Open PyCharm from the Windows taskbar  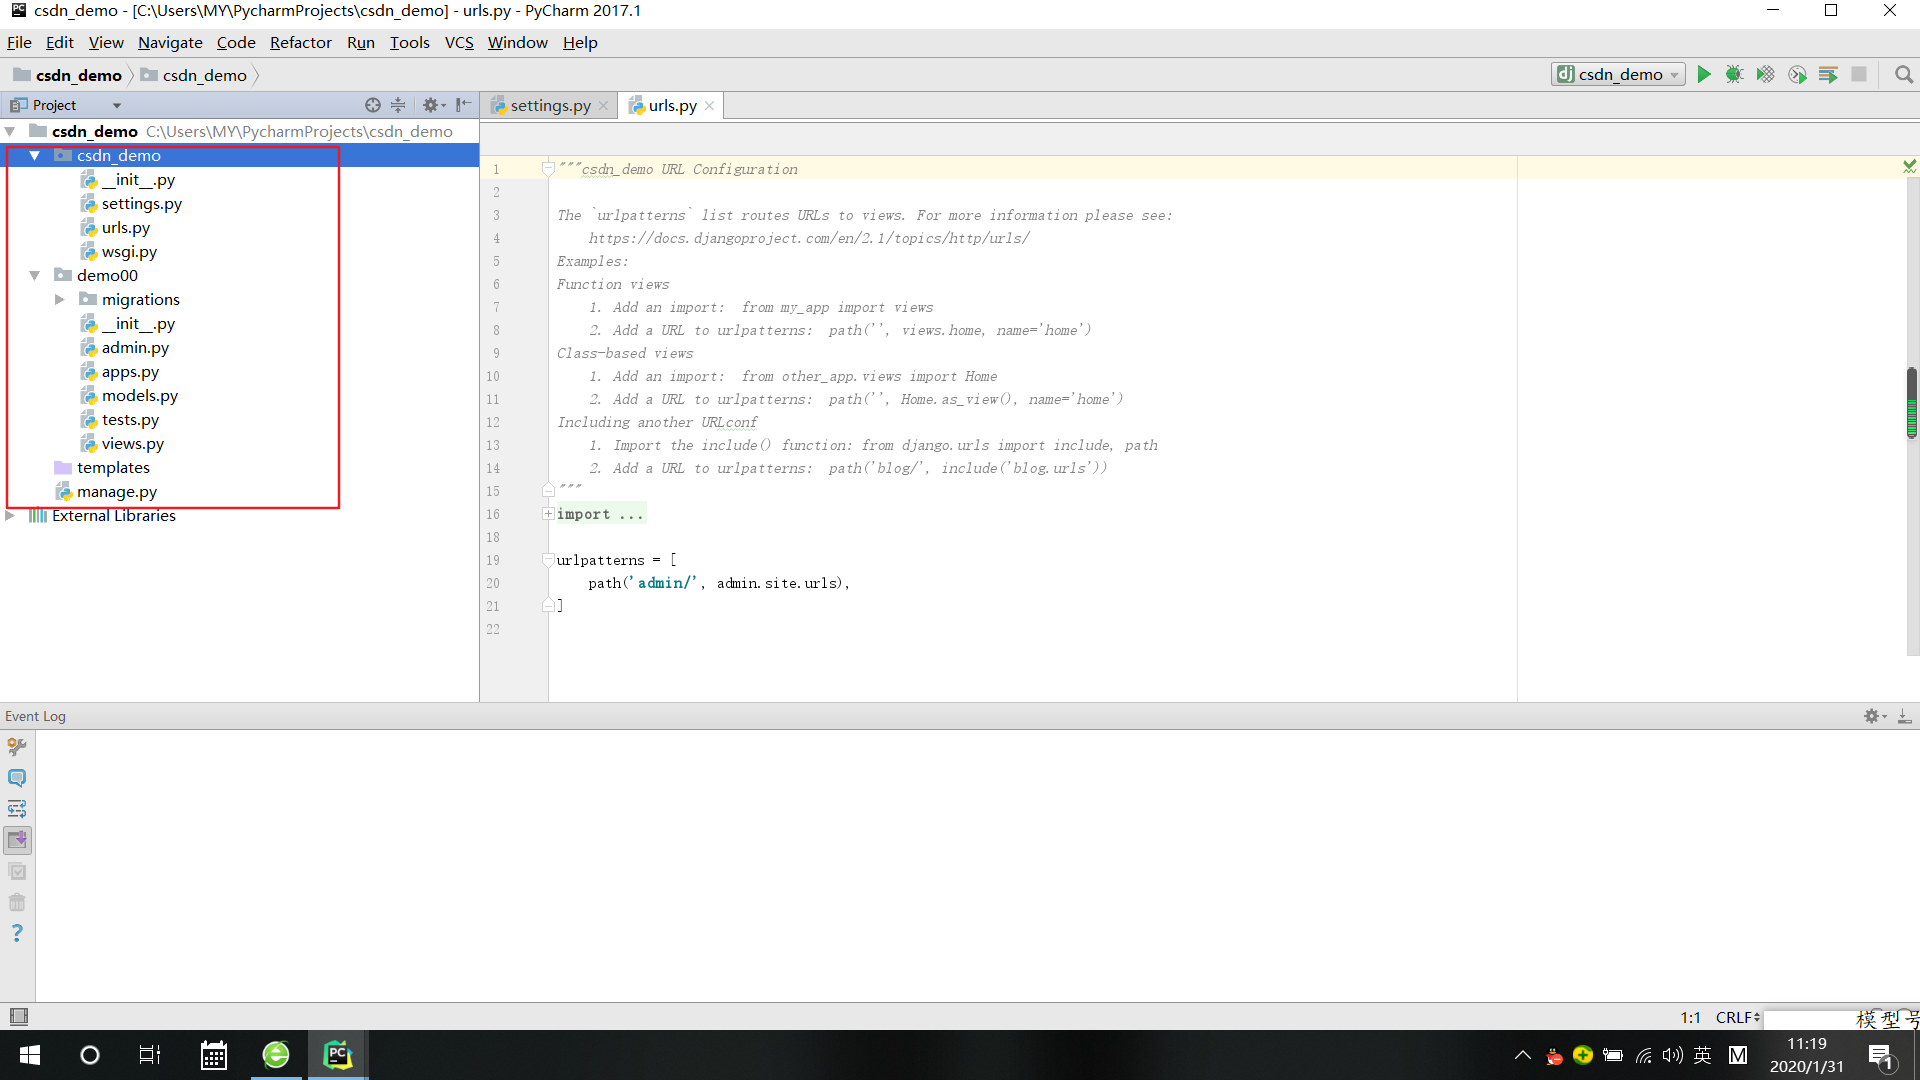coord(337,1055)
